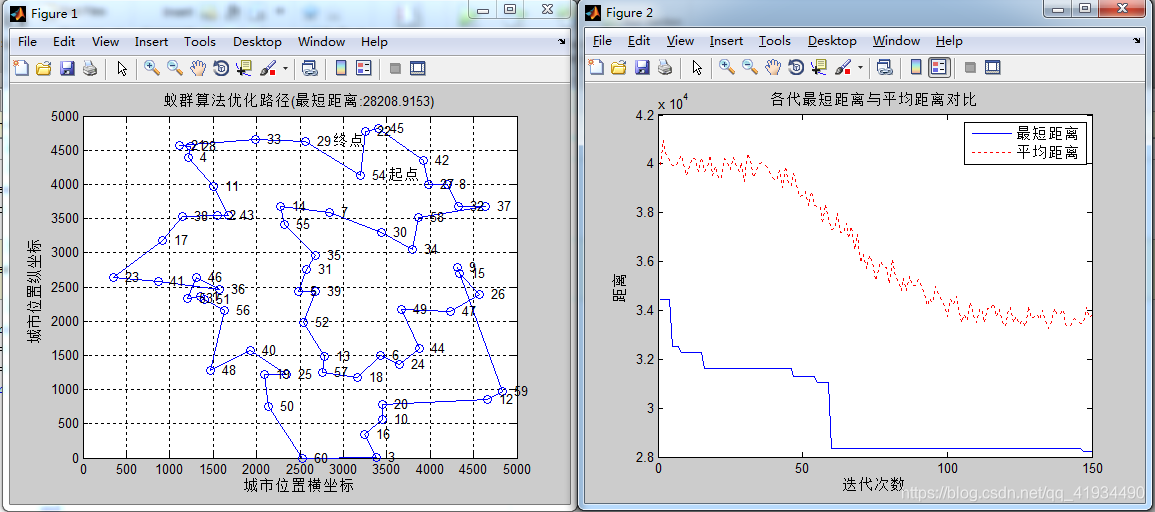This screenshot has height=512, width=1155.
Task: Select Brush data tool in Figure 2
Action: tap(843, 68)
